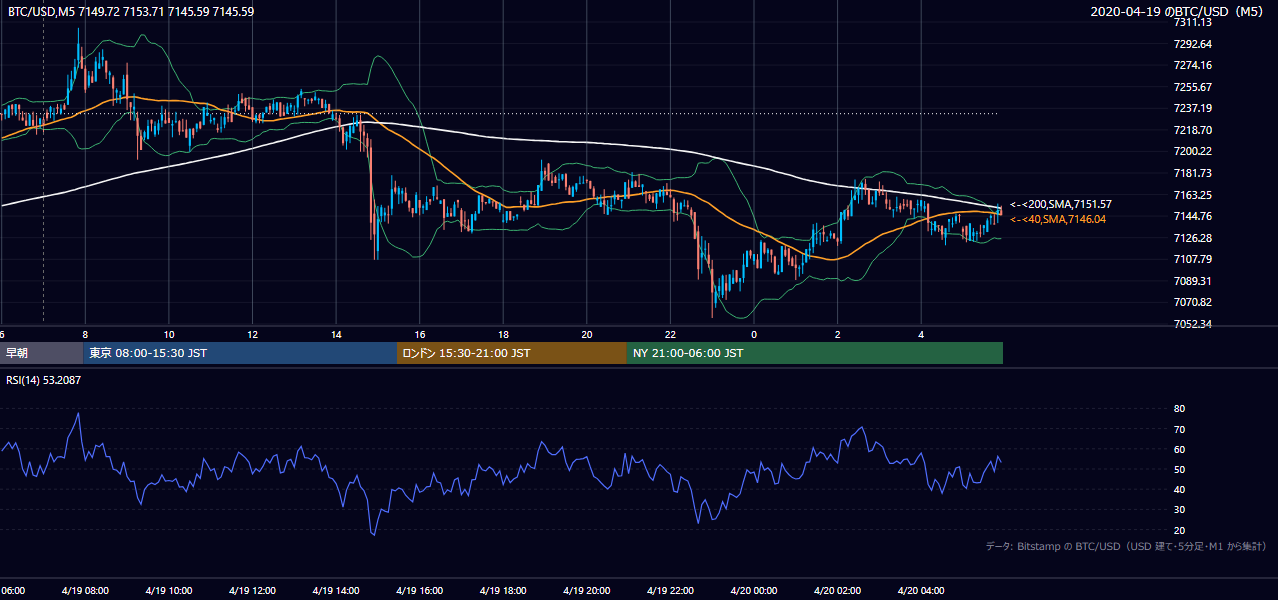Click hour label 16 under the price chart
The height and width of the screenshot is (600, 1278).
(x=420, y=335)
